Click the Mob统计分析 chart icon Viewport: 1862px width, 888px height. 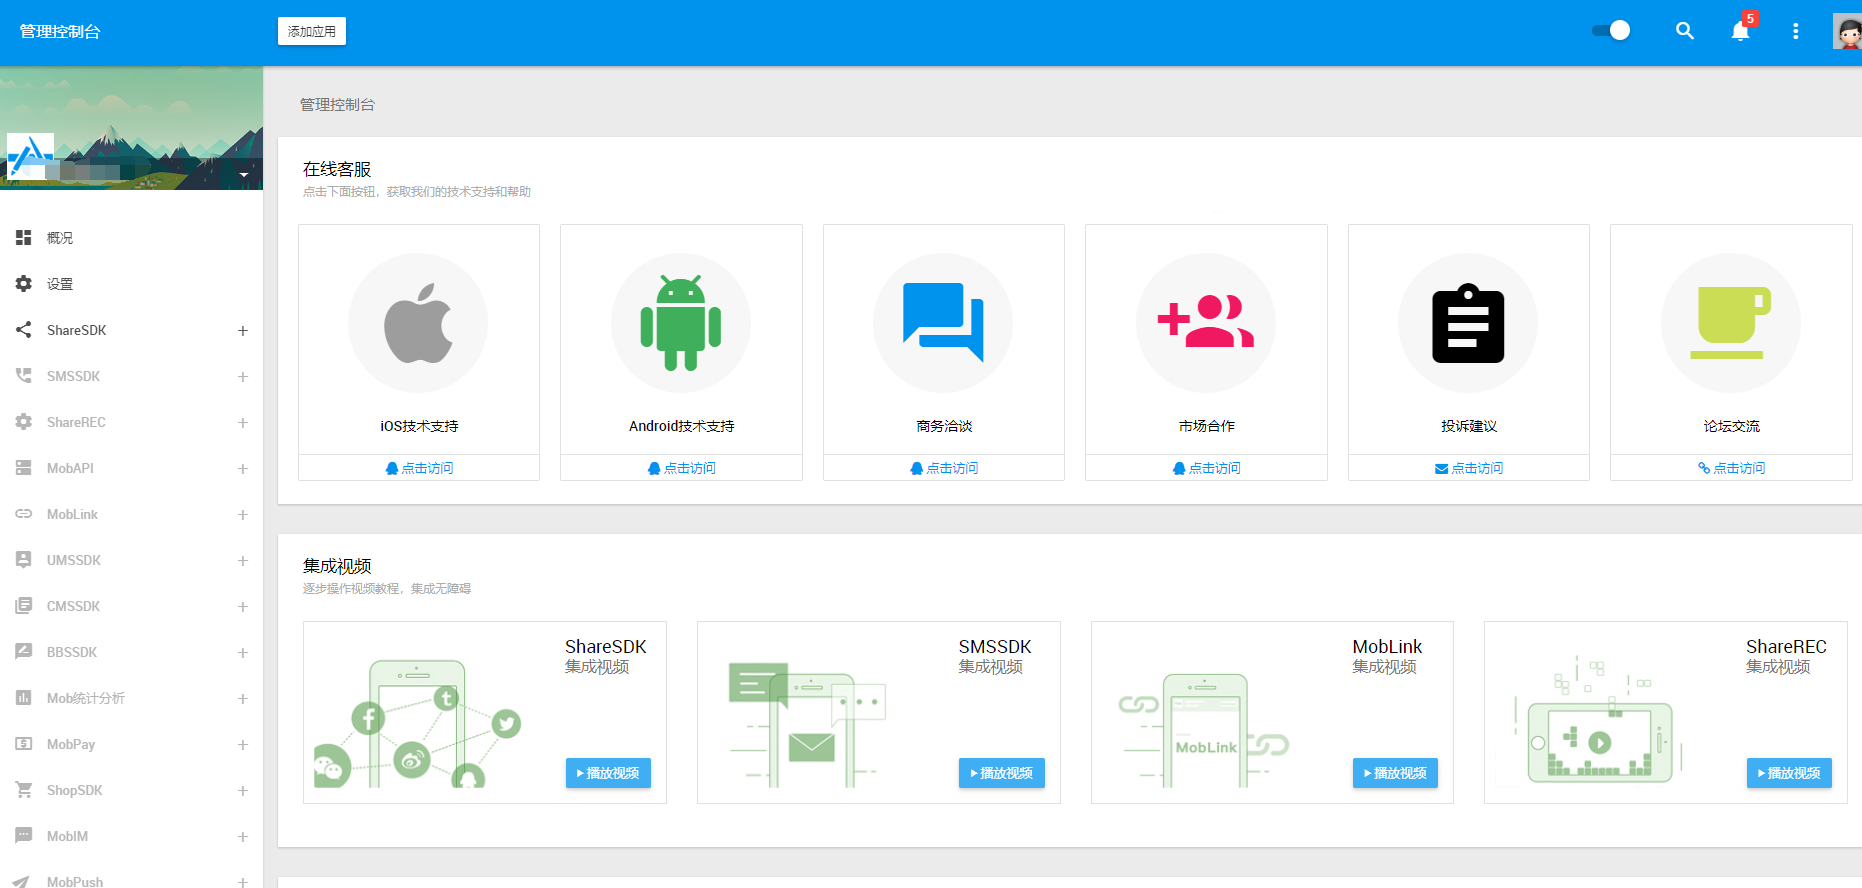[24, 698]
